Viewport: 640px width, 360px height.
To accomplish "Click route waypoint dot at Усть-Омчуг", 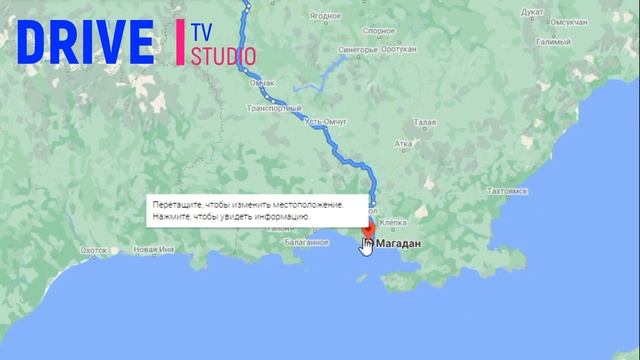I will coord(325,129).
